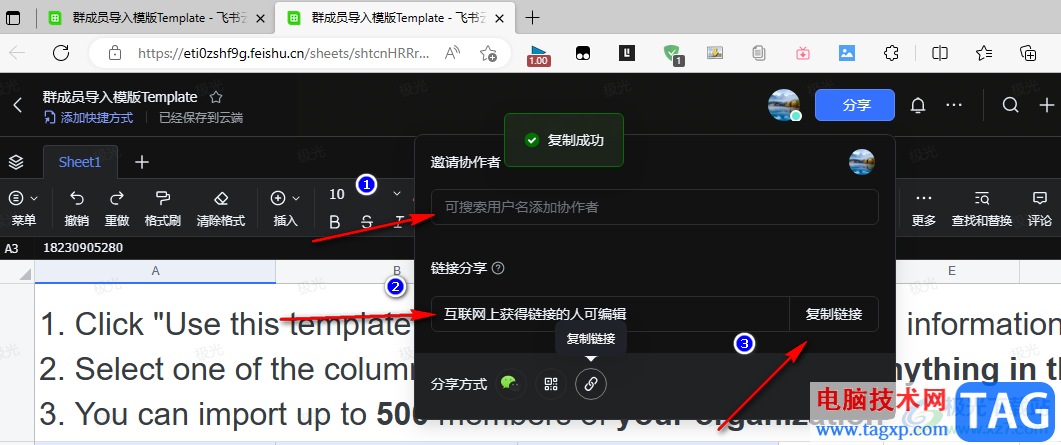Screen dimensions: 1061x445
Task: Close the first 群成员导入模版Template tab
Action: click(x=259, y=18)
